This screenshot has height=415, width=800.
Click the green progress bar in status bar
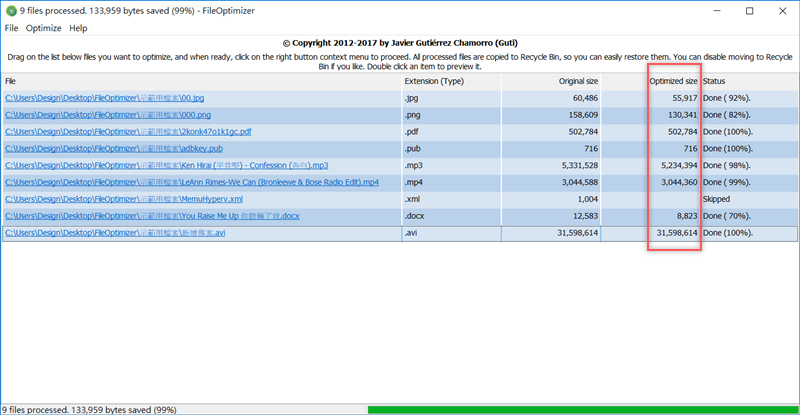pyautogui.click(x=580, y=409)
